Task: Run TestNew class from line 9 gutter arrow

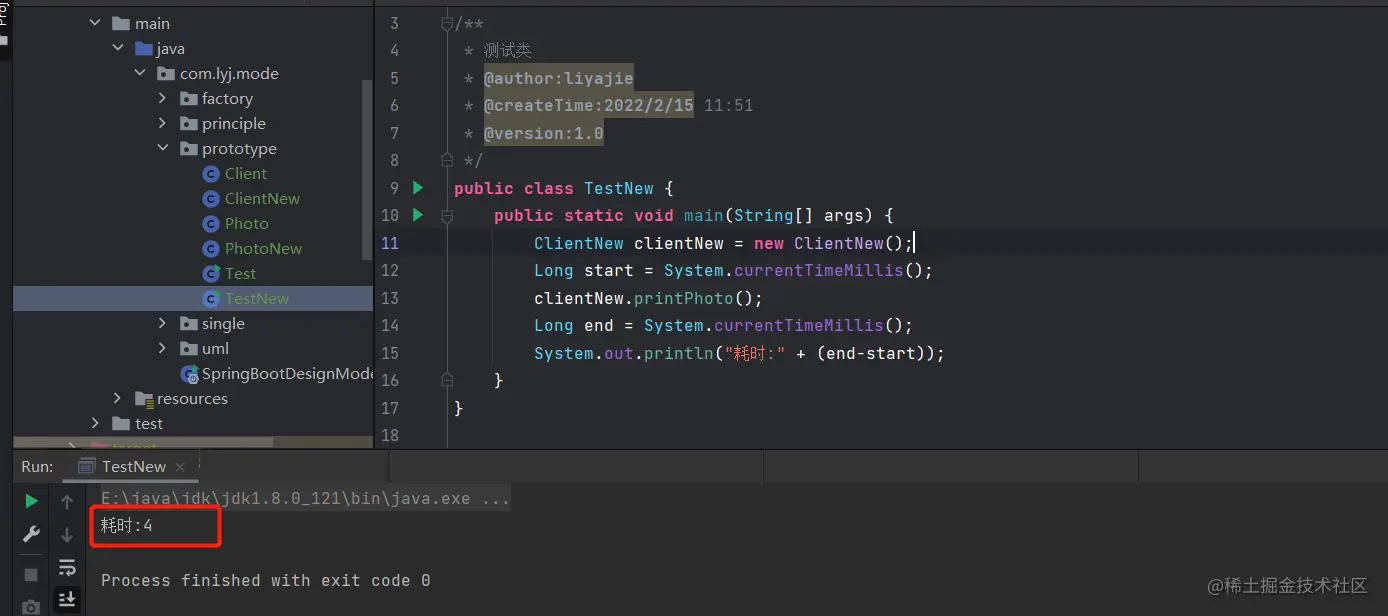Action: (x=418, y=188)
